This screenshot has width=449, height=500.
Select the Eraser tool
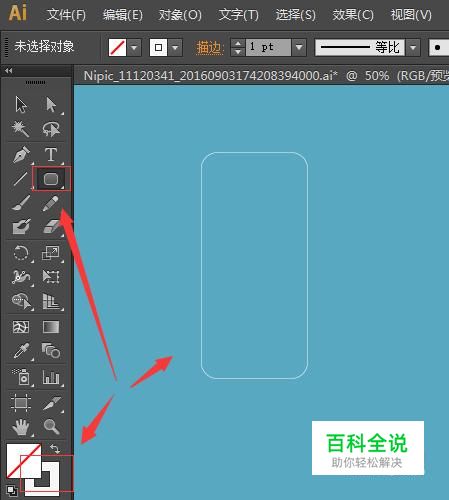pyautogui.click(x=51, y=226)
